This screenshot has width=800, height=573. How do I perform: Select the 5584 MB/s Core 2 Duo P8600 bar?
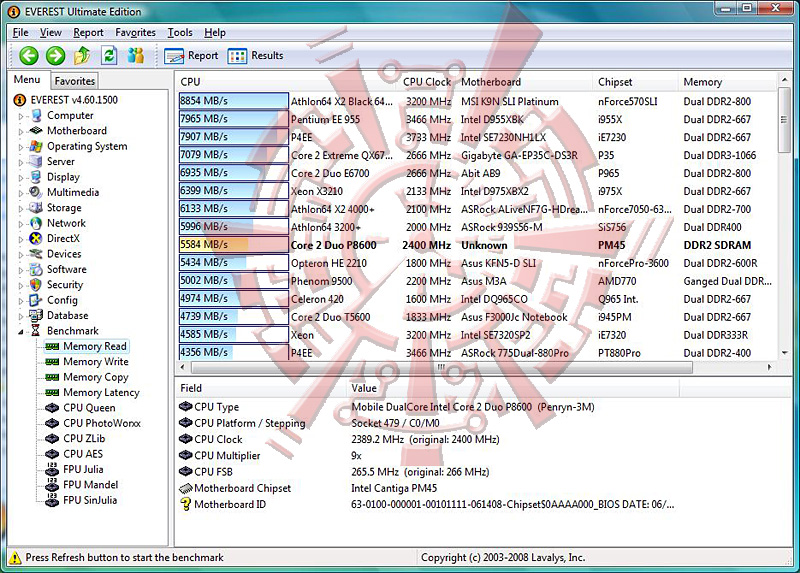coord(234,245)
